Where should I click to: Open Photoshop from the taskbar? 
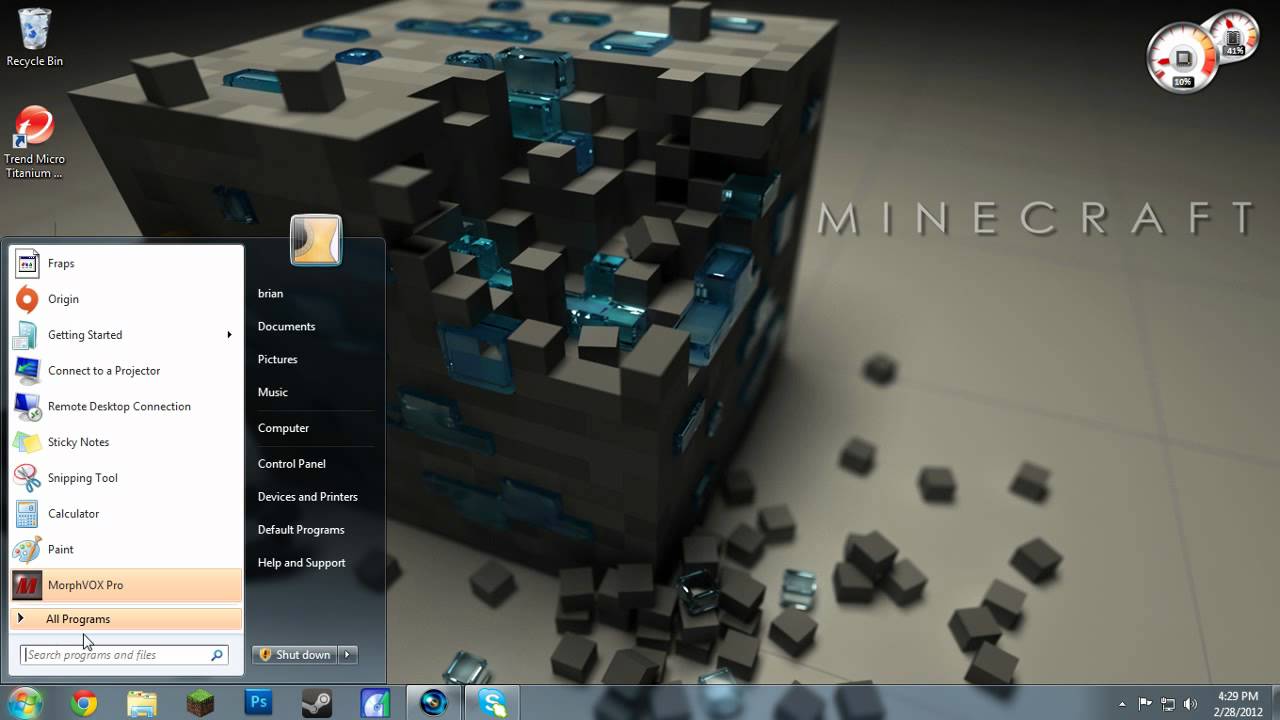pyautogui.click(x=259, y=703)
